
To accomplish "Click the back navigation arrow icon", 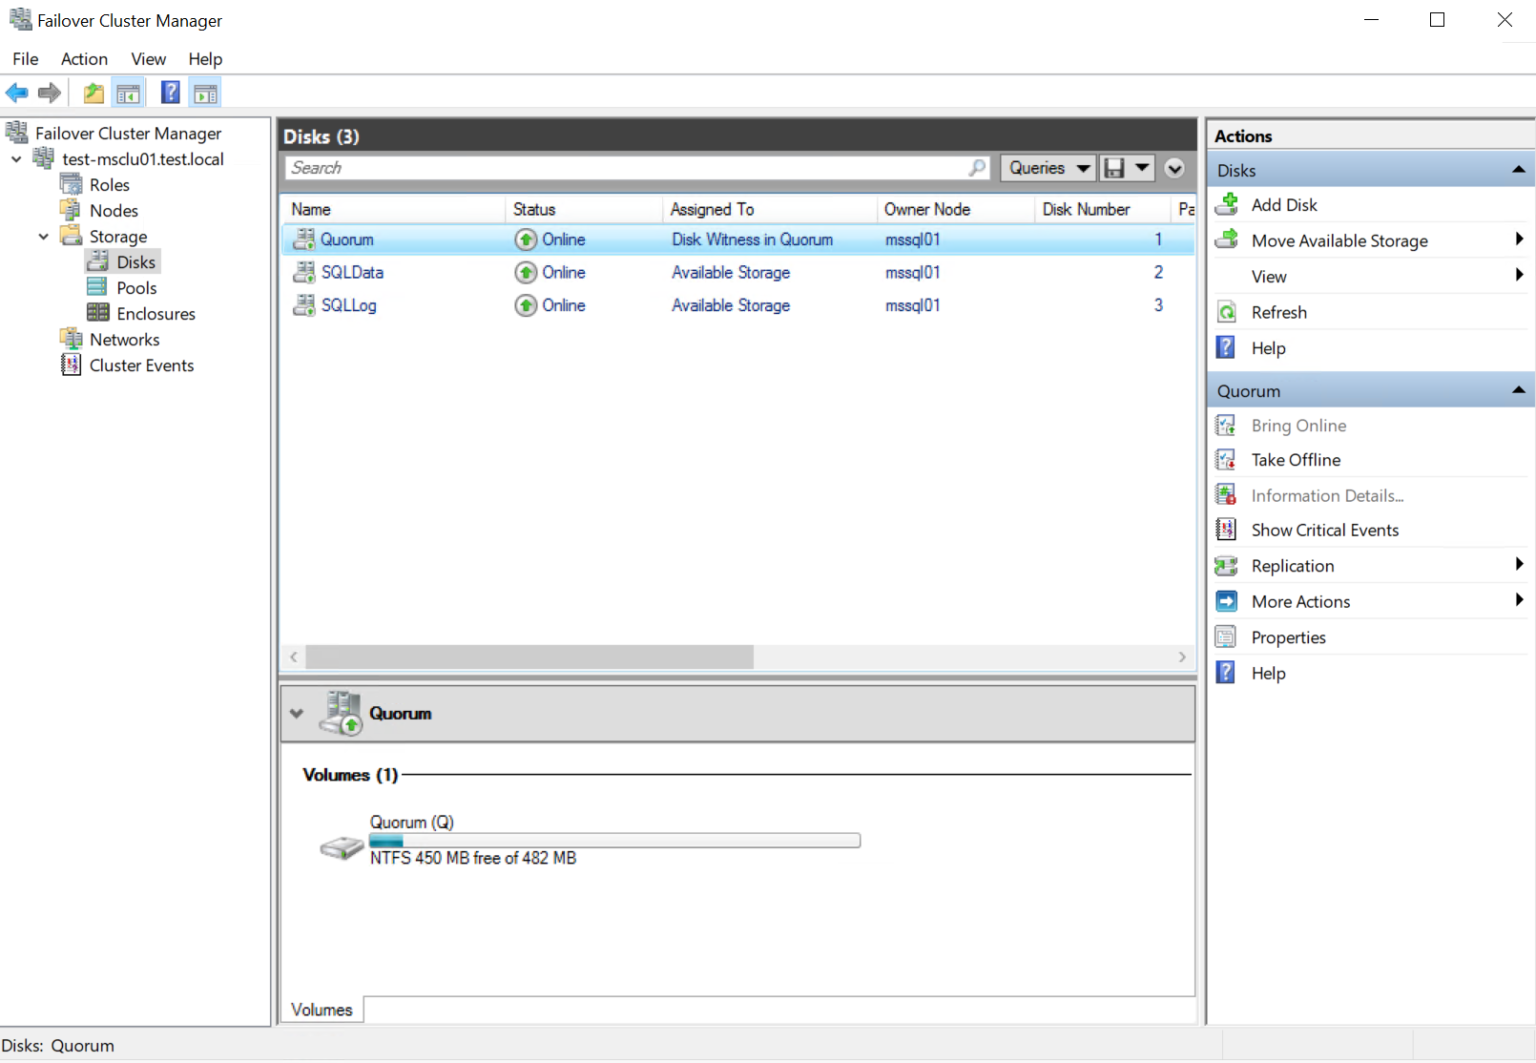I will [16, 92].
